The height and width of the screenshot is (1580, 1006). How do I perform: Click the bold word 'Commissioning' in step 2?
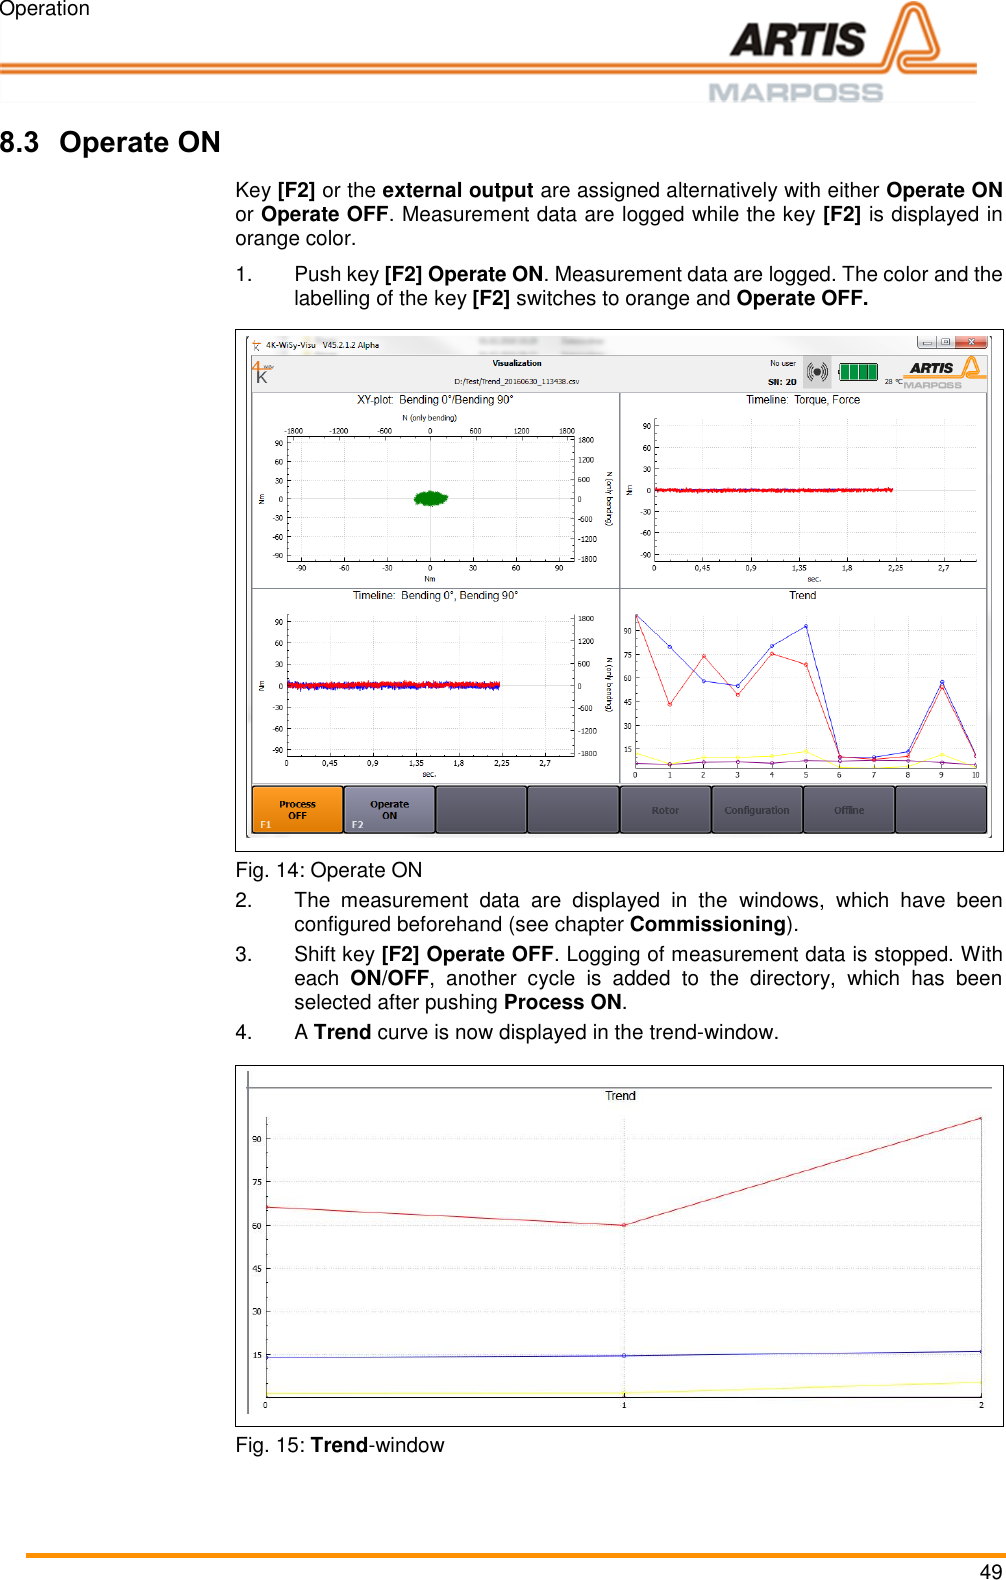coord(708,924)
